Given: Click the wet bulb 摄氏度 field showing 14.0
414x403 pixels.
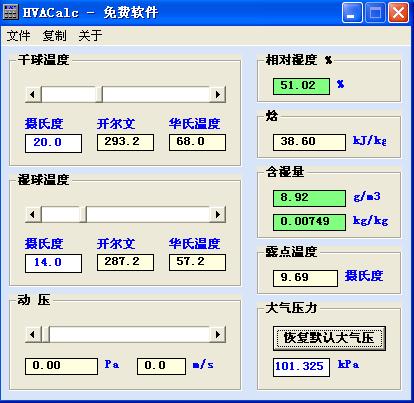Looking at the screenshot, I should click(x=53, y=263).
